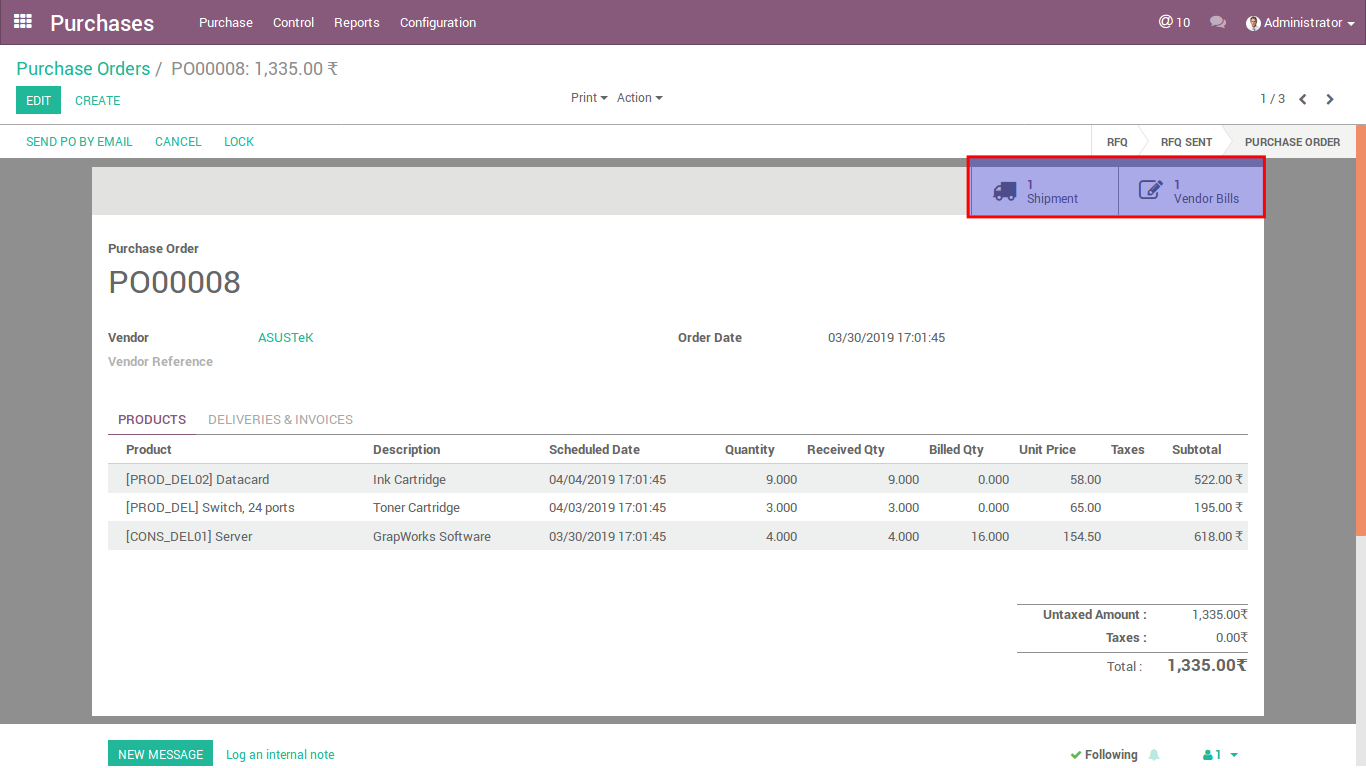Click the Edit button
The image size is (1366, 768).
[x=38, y=100]
